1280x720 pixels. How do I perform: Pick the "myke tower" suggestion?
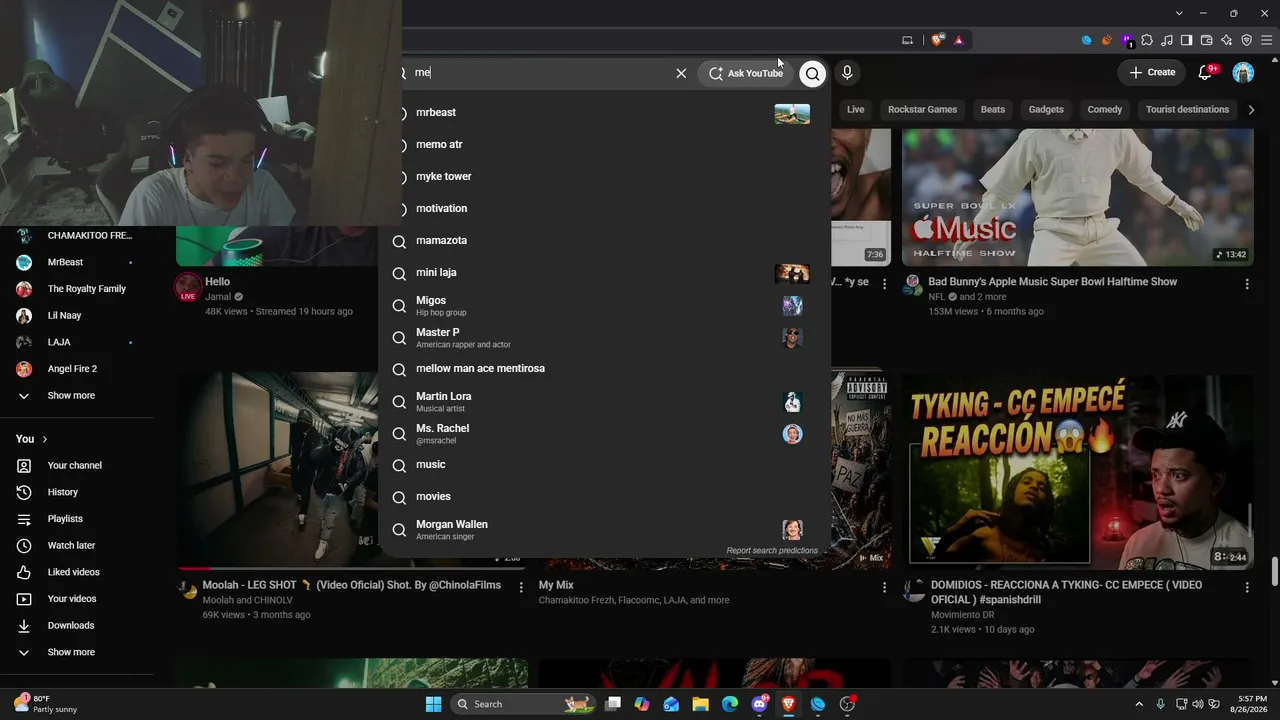tap(605, 176)
